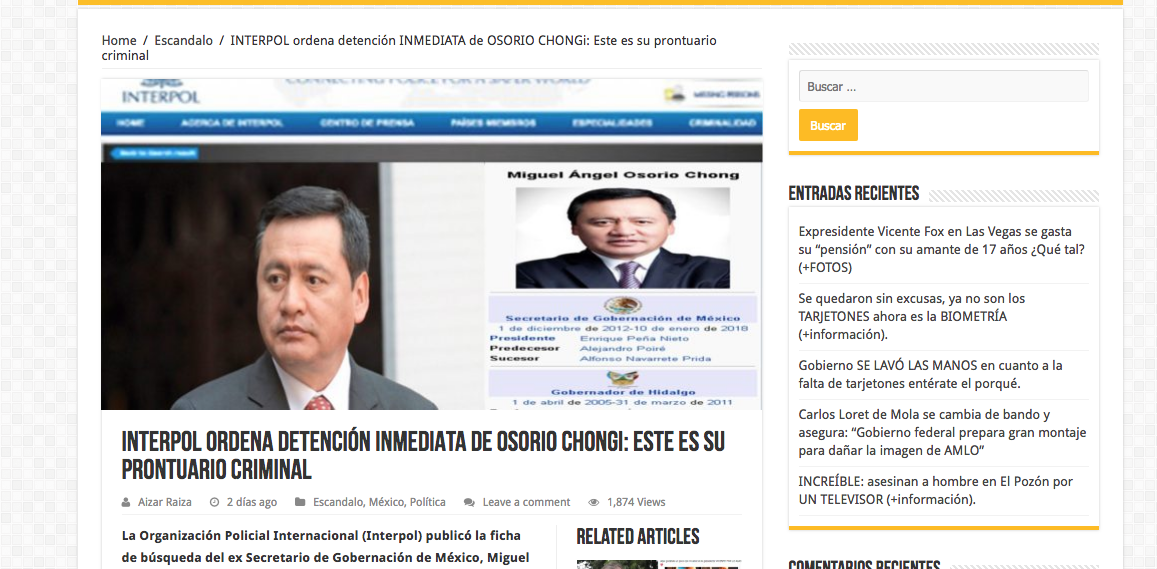Open the Gobierno SE LAVÓ LAS MANOS entry
Image resolution: width=1157 pixels, height=569 pixels.
click(930, 374)
